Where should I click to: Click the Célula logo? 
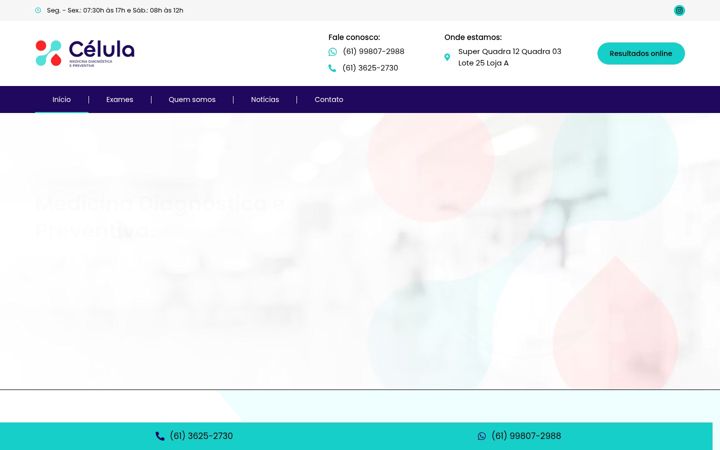(x=85, y=53)
